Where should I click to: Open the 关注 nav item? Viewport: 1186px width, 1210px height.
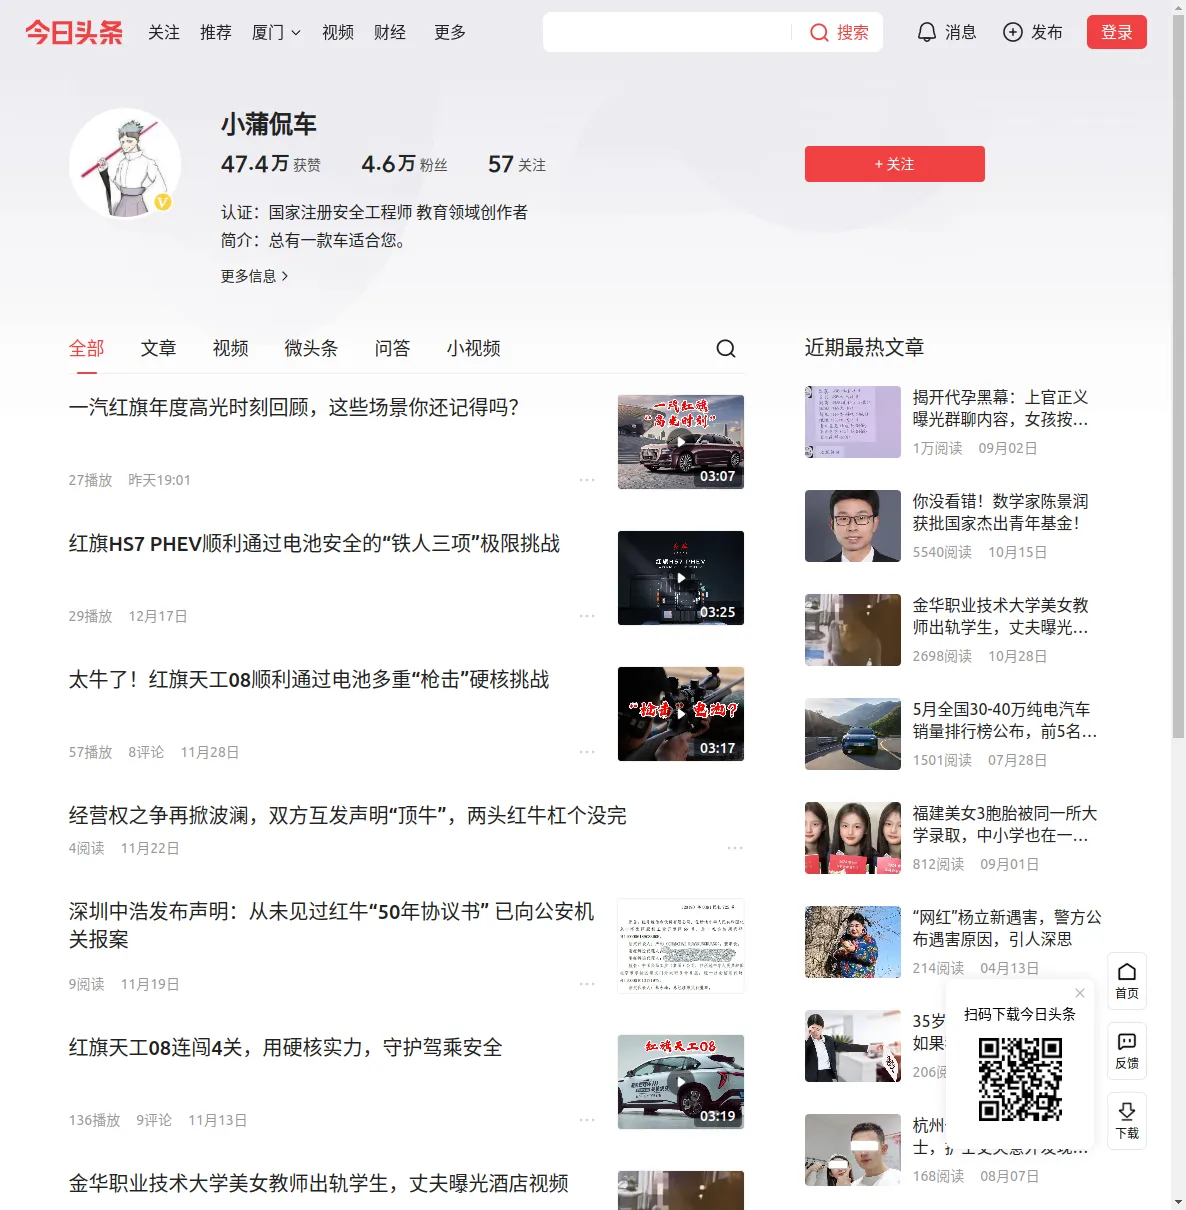[164, 33]
